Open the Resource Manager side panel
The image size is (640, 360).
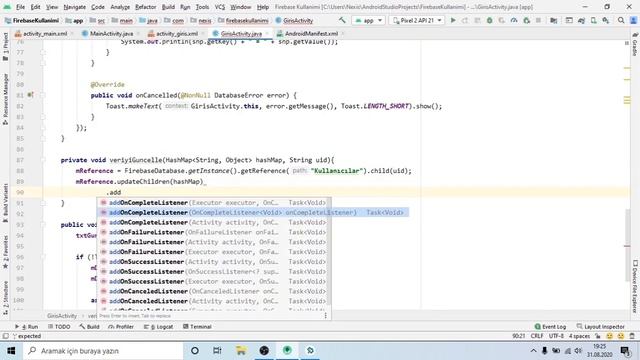click(5, 99)
